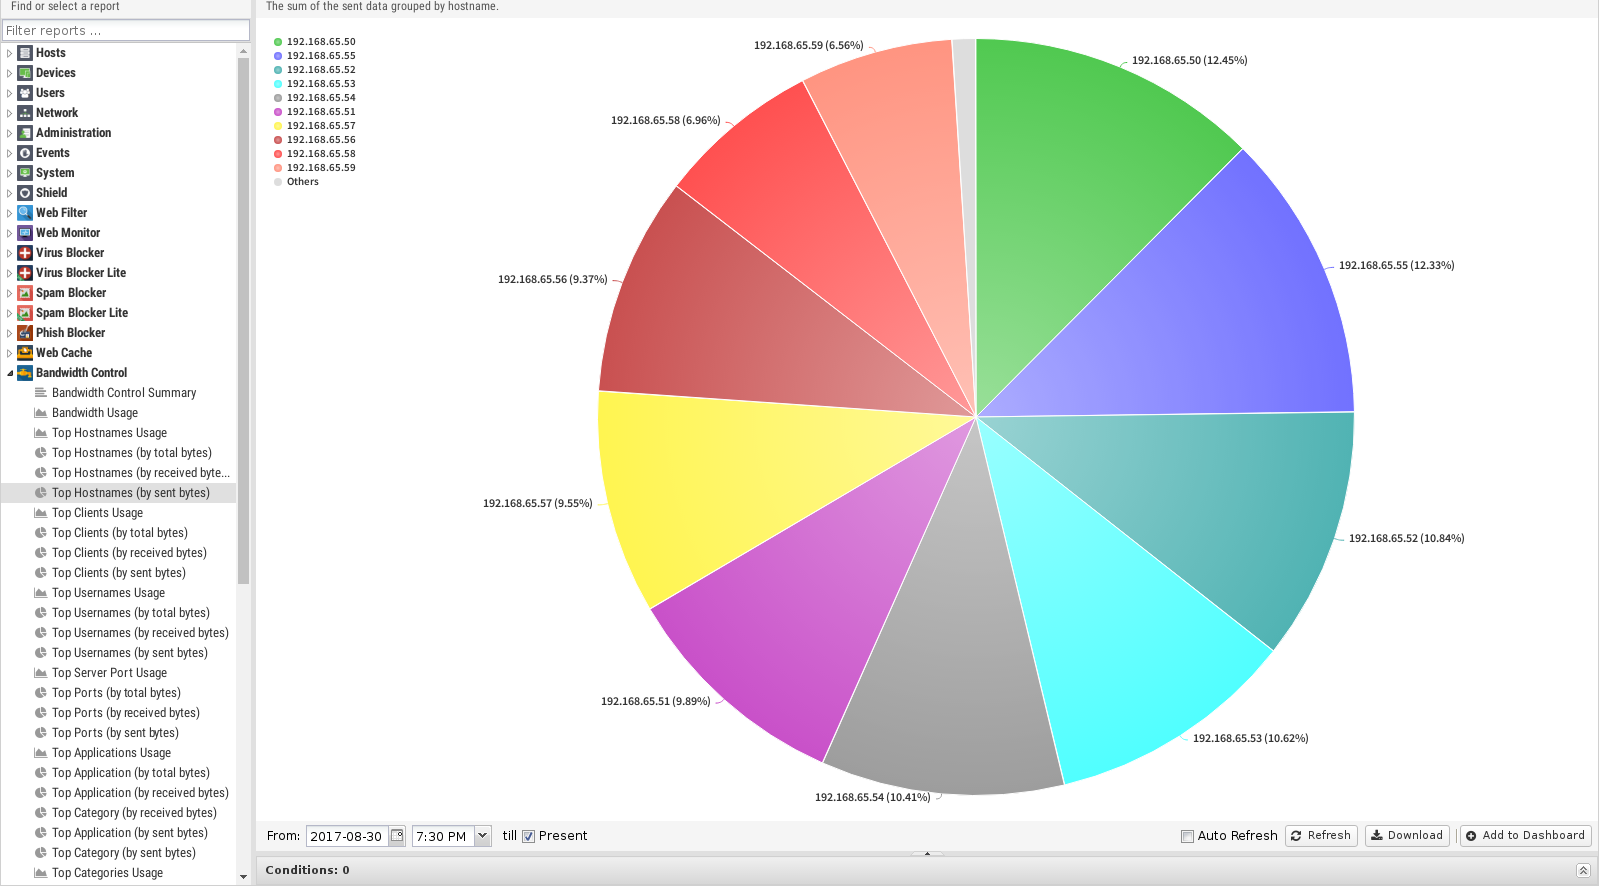1599x886 pixels.
Task: Expand the Events tree node
Action: pyautogui.click(x=10, y=153)
